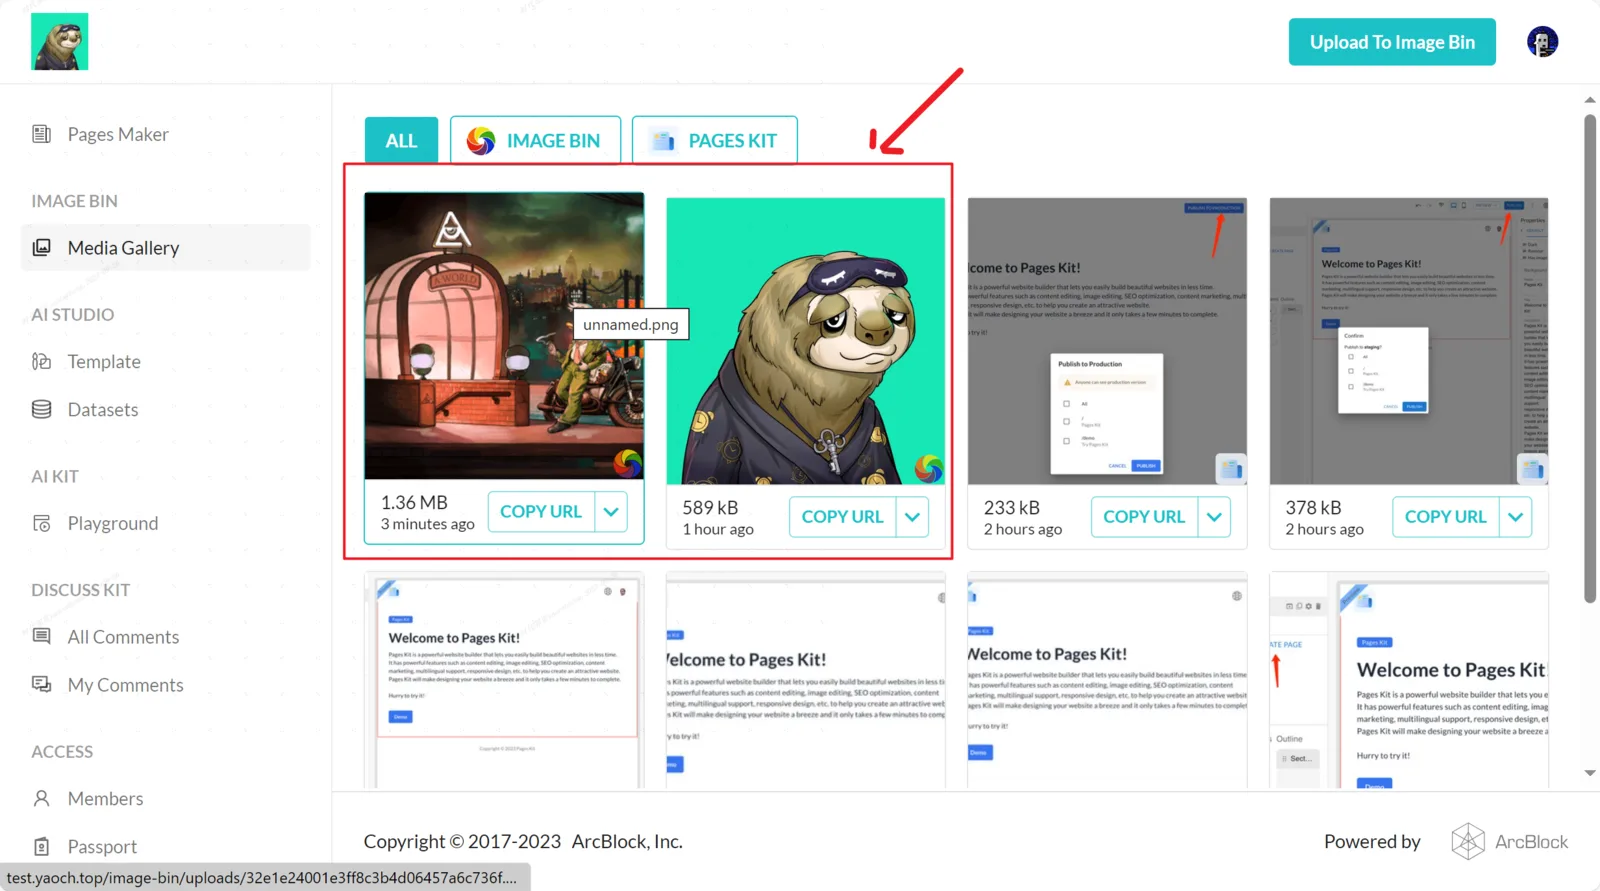Click the Image Bin badge on the 1.36 MB image
This screenshot has height=891, width=1600.
click(627, 462)
